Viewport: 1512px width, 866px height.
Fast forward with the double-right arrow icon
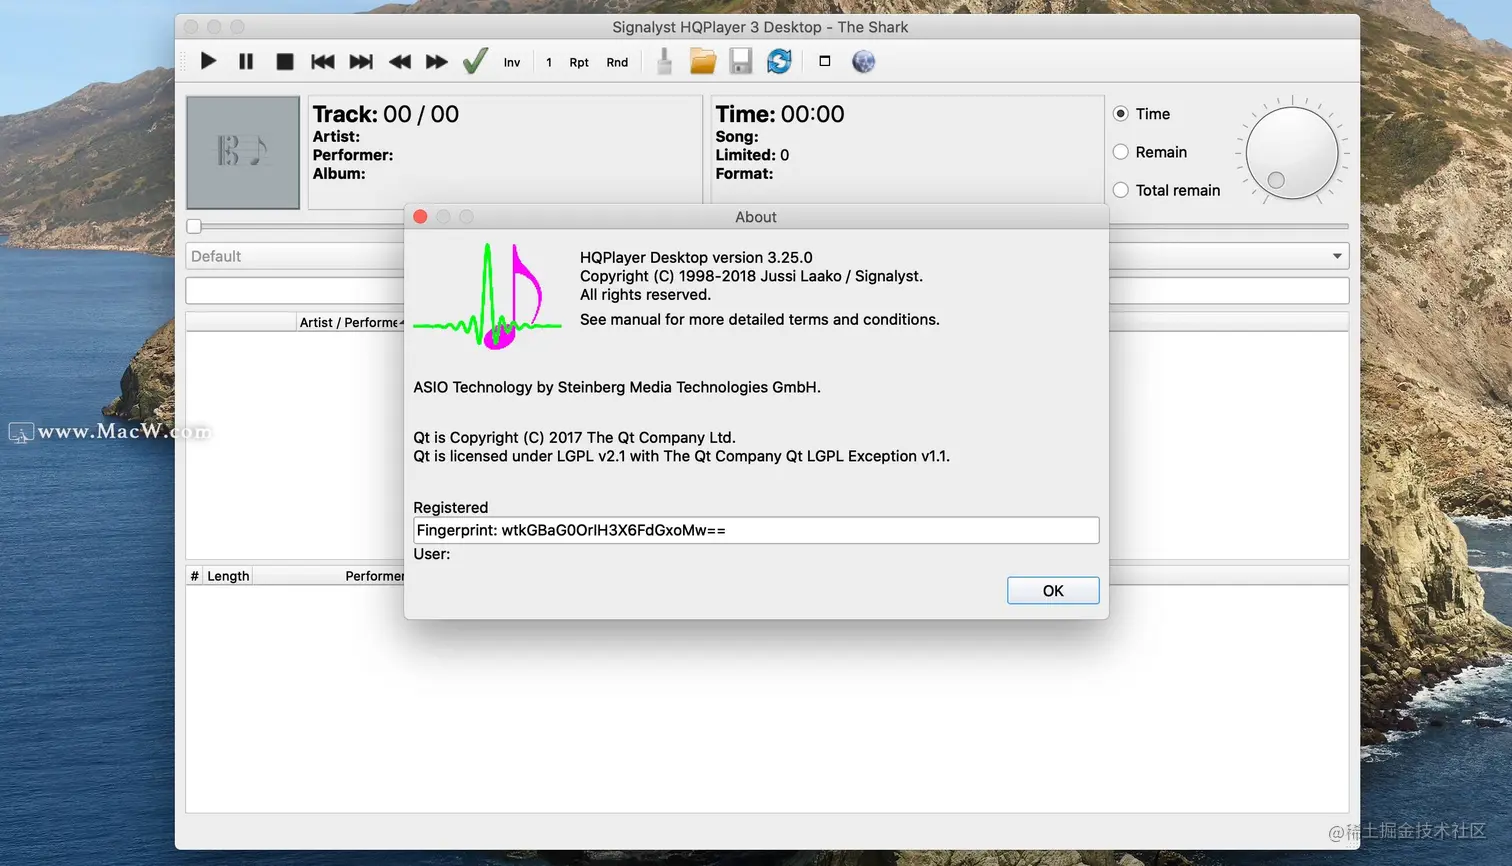click(437, 61)
